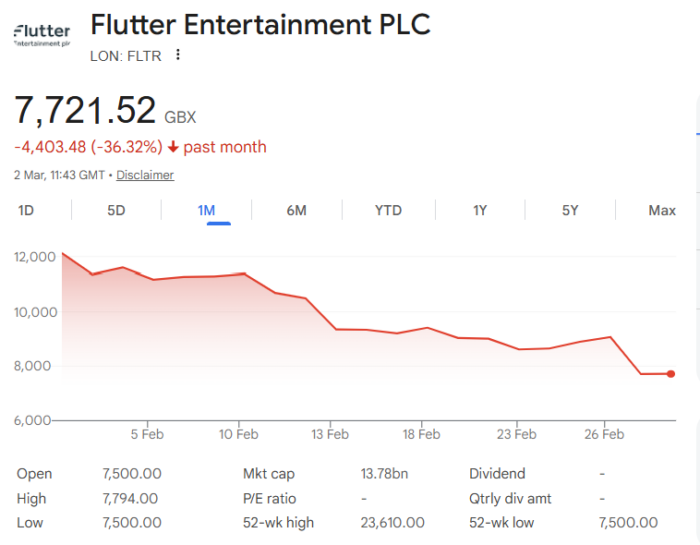Open the three-dot options menu beside LON: FLTR

(178, 55)
